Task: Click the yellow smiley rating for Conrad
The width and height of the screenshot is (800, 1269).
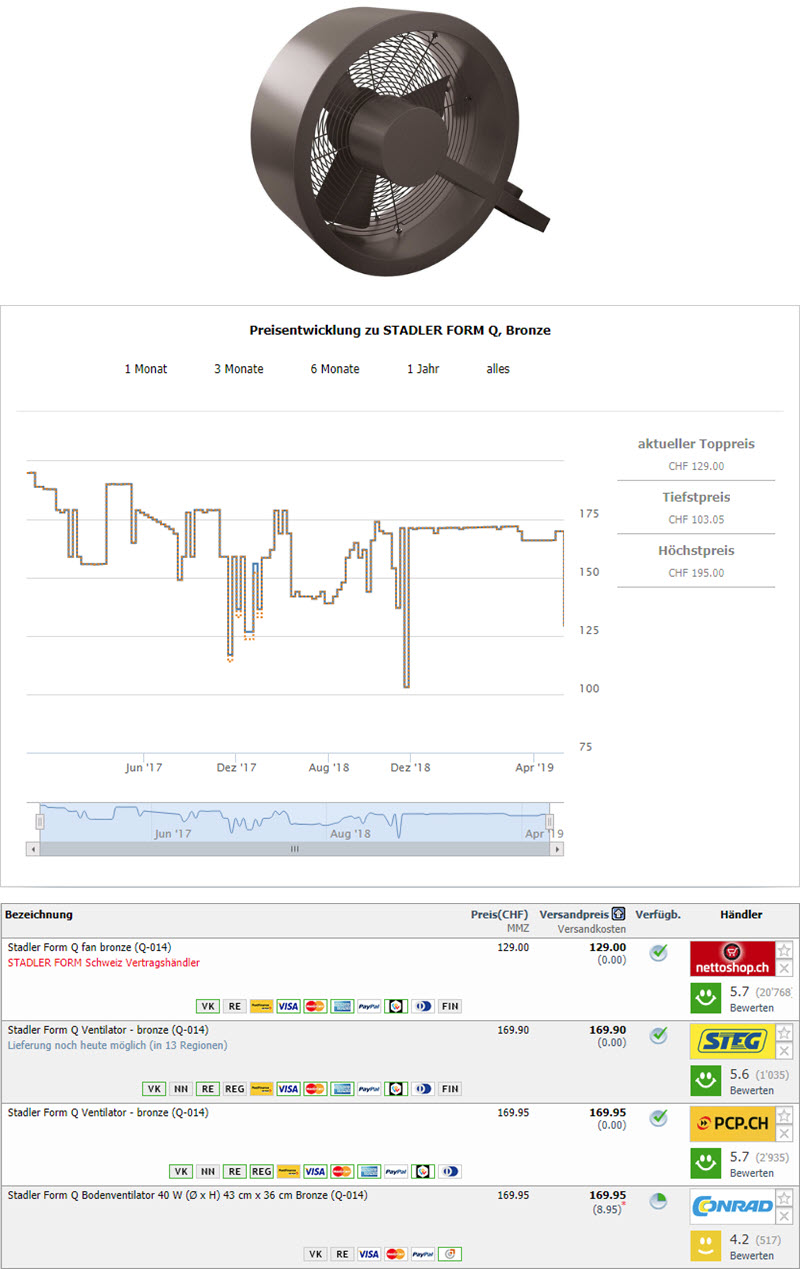Action: coord(706,1245)
